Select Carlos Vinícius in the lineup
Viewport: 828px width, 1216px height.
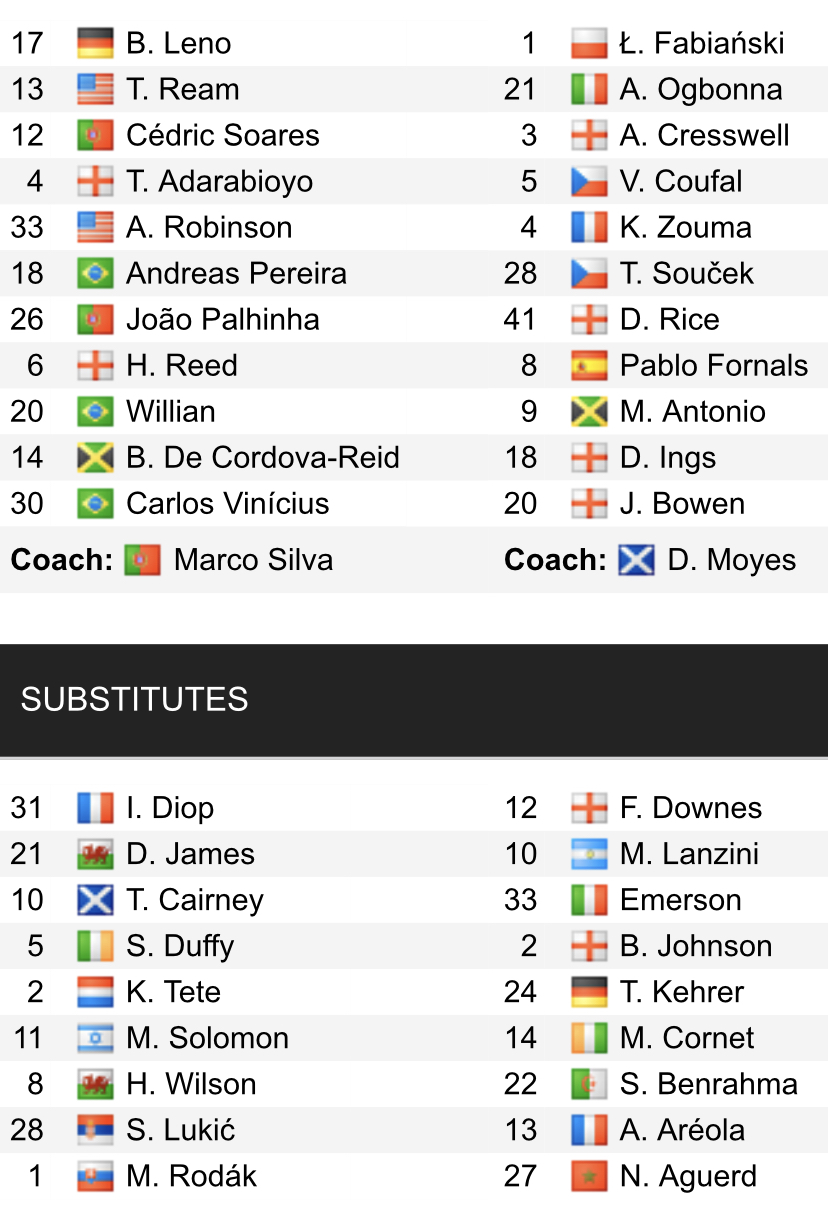227,503
